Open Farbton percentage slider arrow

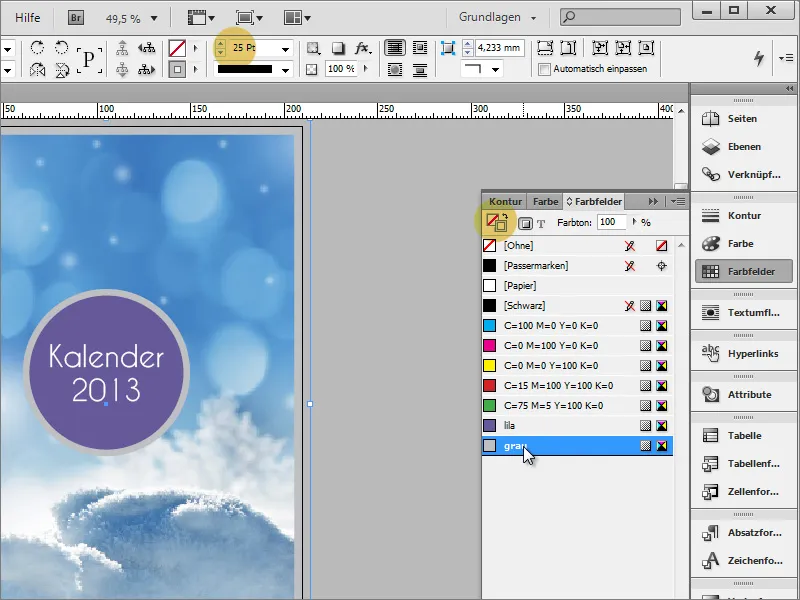634,222
